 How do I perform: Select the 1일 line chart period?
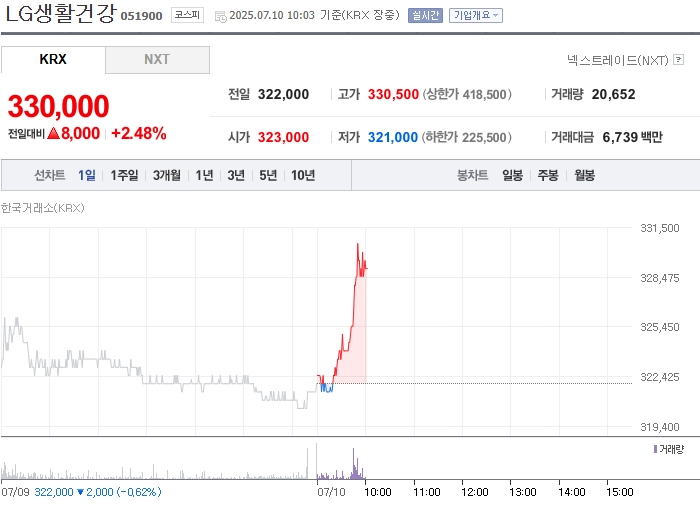tap(87, 175)
